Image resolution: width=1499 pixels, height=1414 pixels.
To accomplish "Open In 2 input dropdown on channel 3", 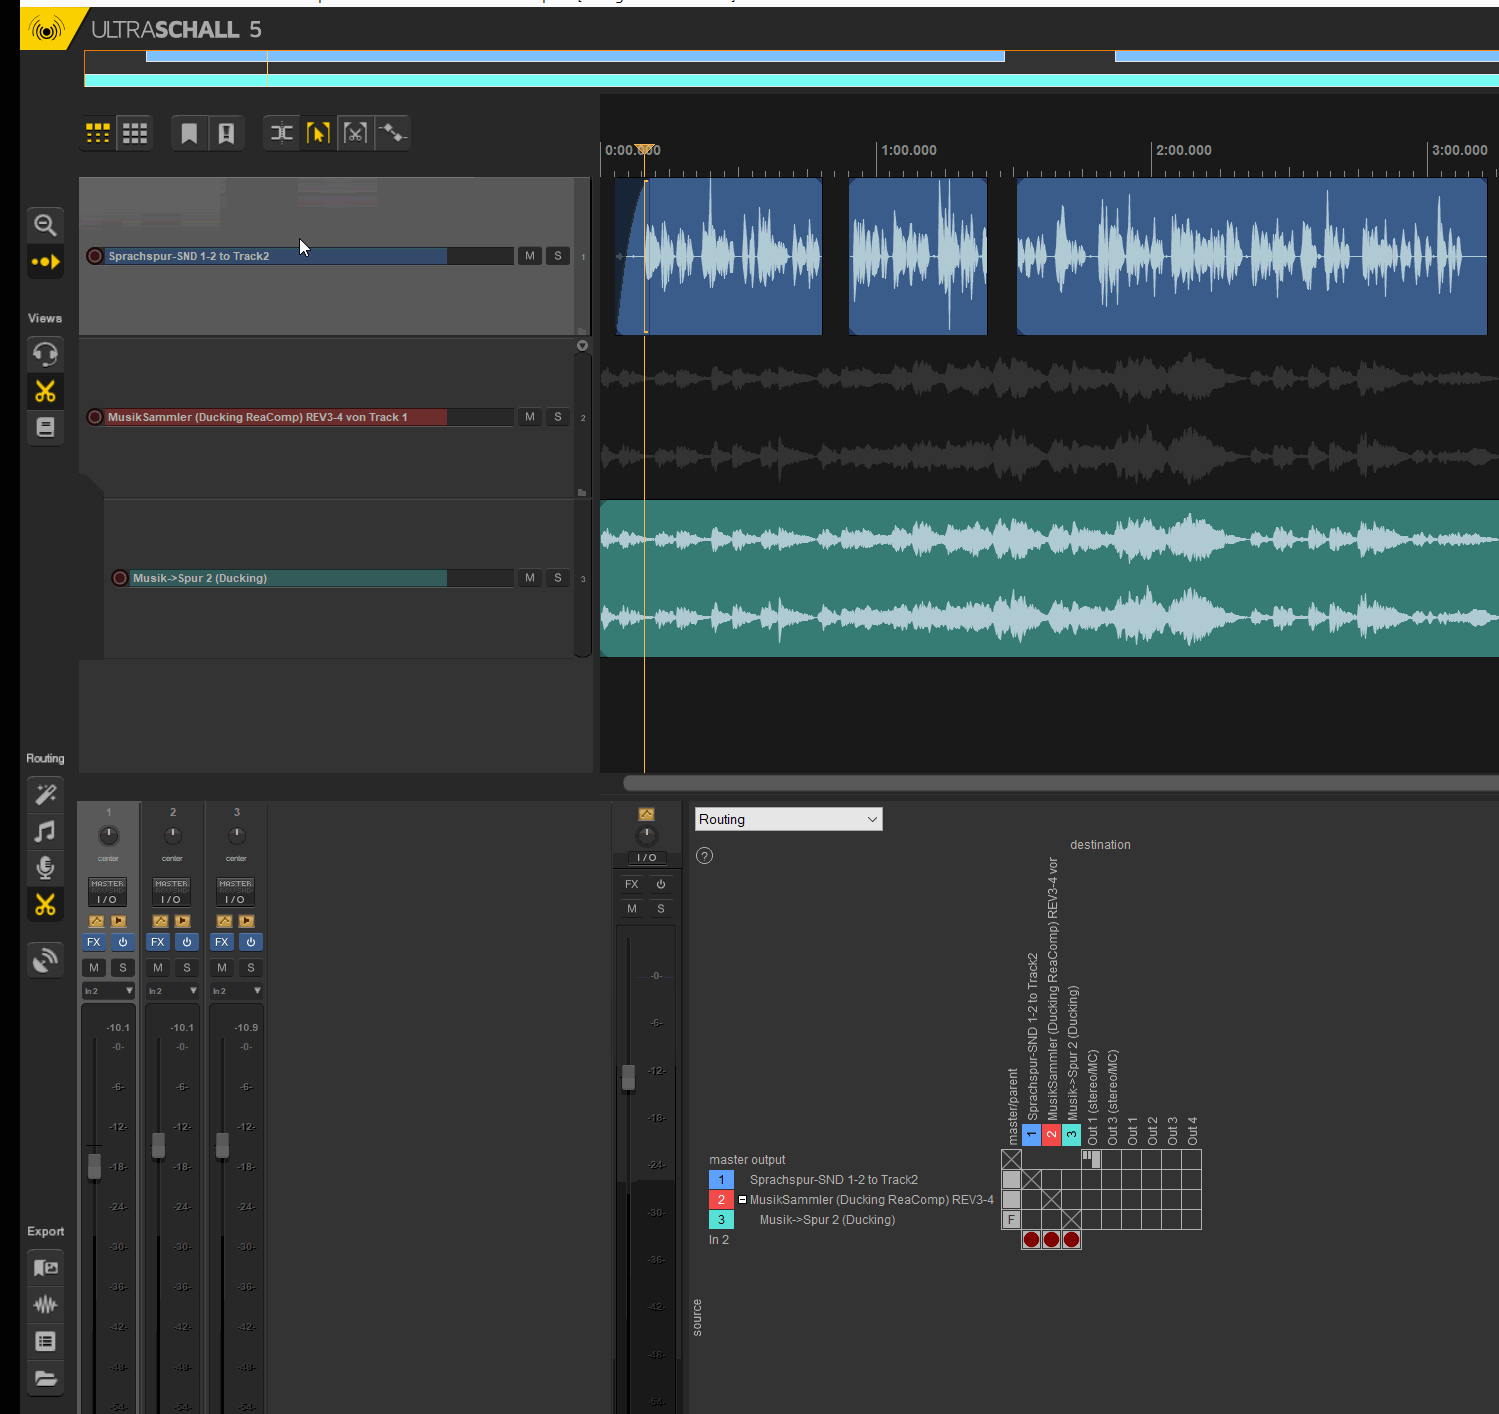I will [236, 991].
